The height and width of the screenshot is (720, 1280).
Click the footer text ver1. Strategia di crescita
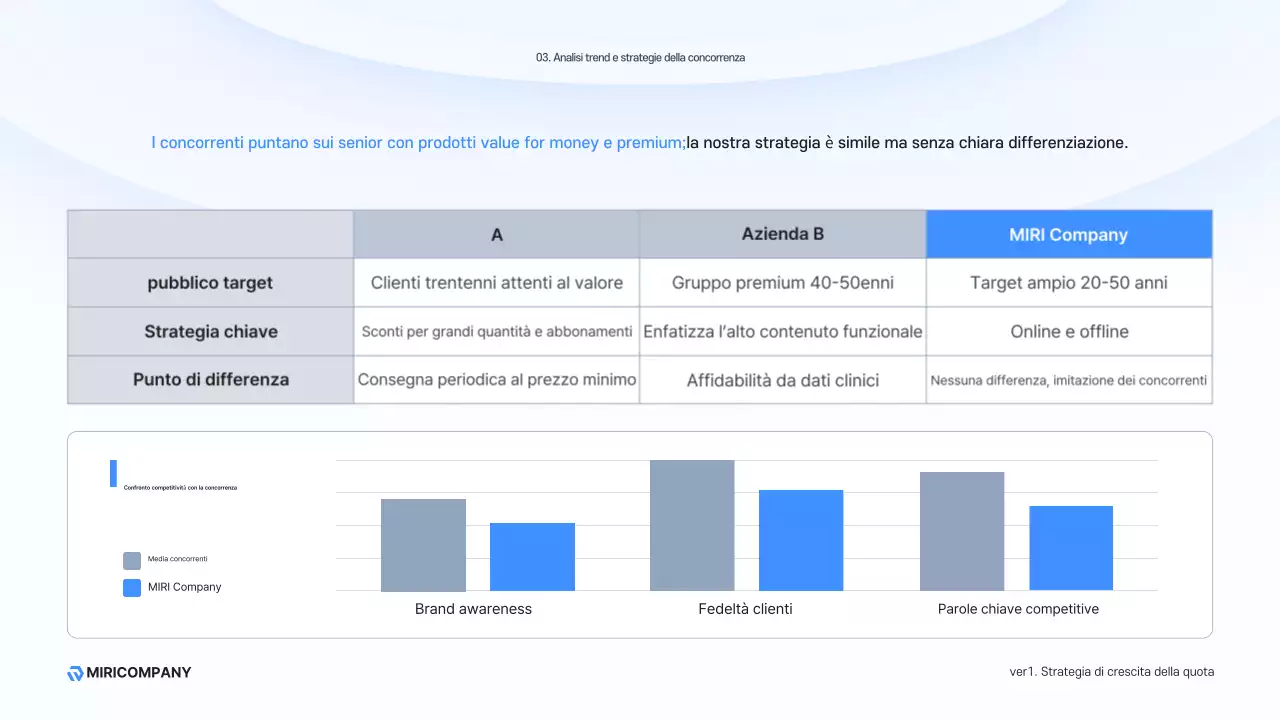pyautogui.click(x=1111, y=672)
